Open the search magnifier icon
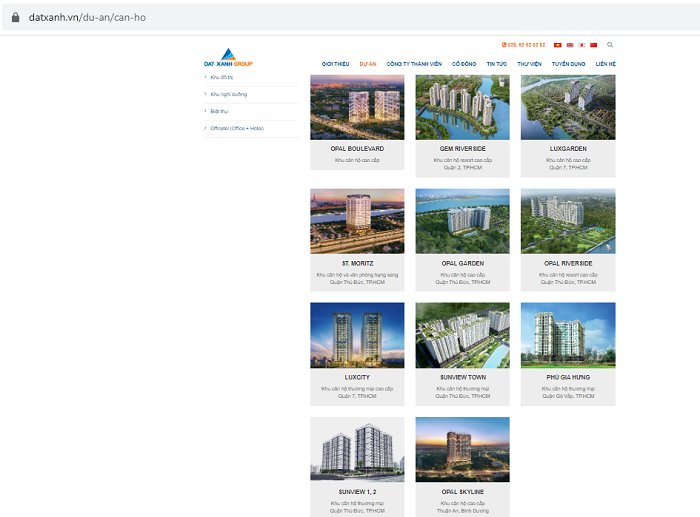The height and width of the screenshot is (517, 700). [610, 45]
